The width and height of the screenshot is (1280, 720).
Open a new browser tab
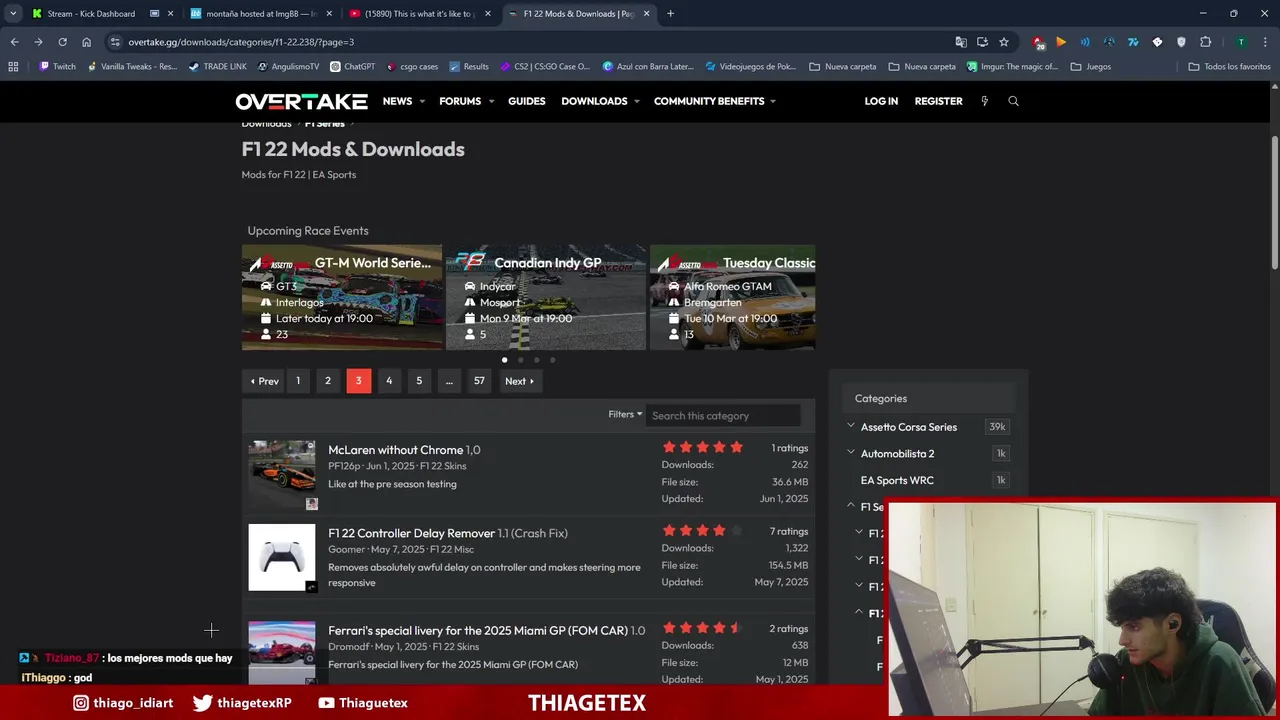tap(670, 14)
